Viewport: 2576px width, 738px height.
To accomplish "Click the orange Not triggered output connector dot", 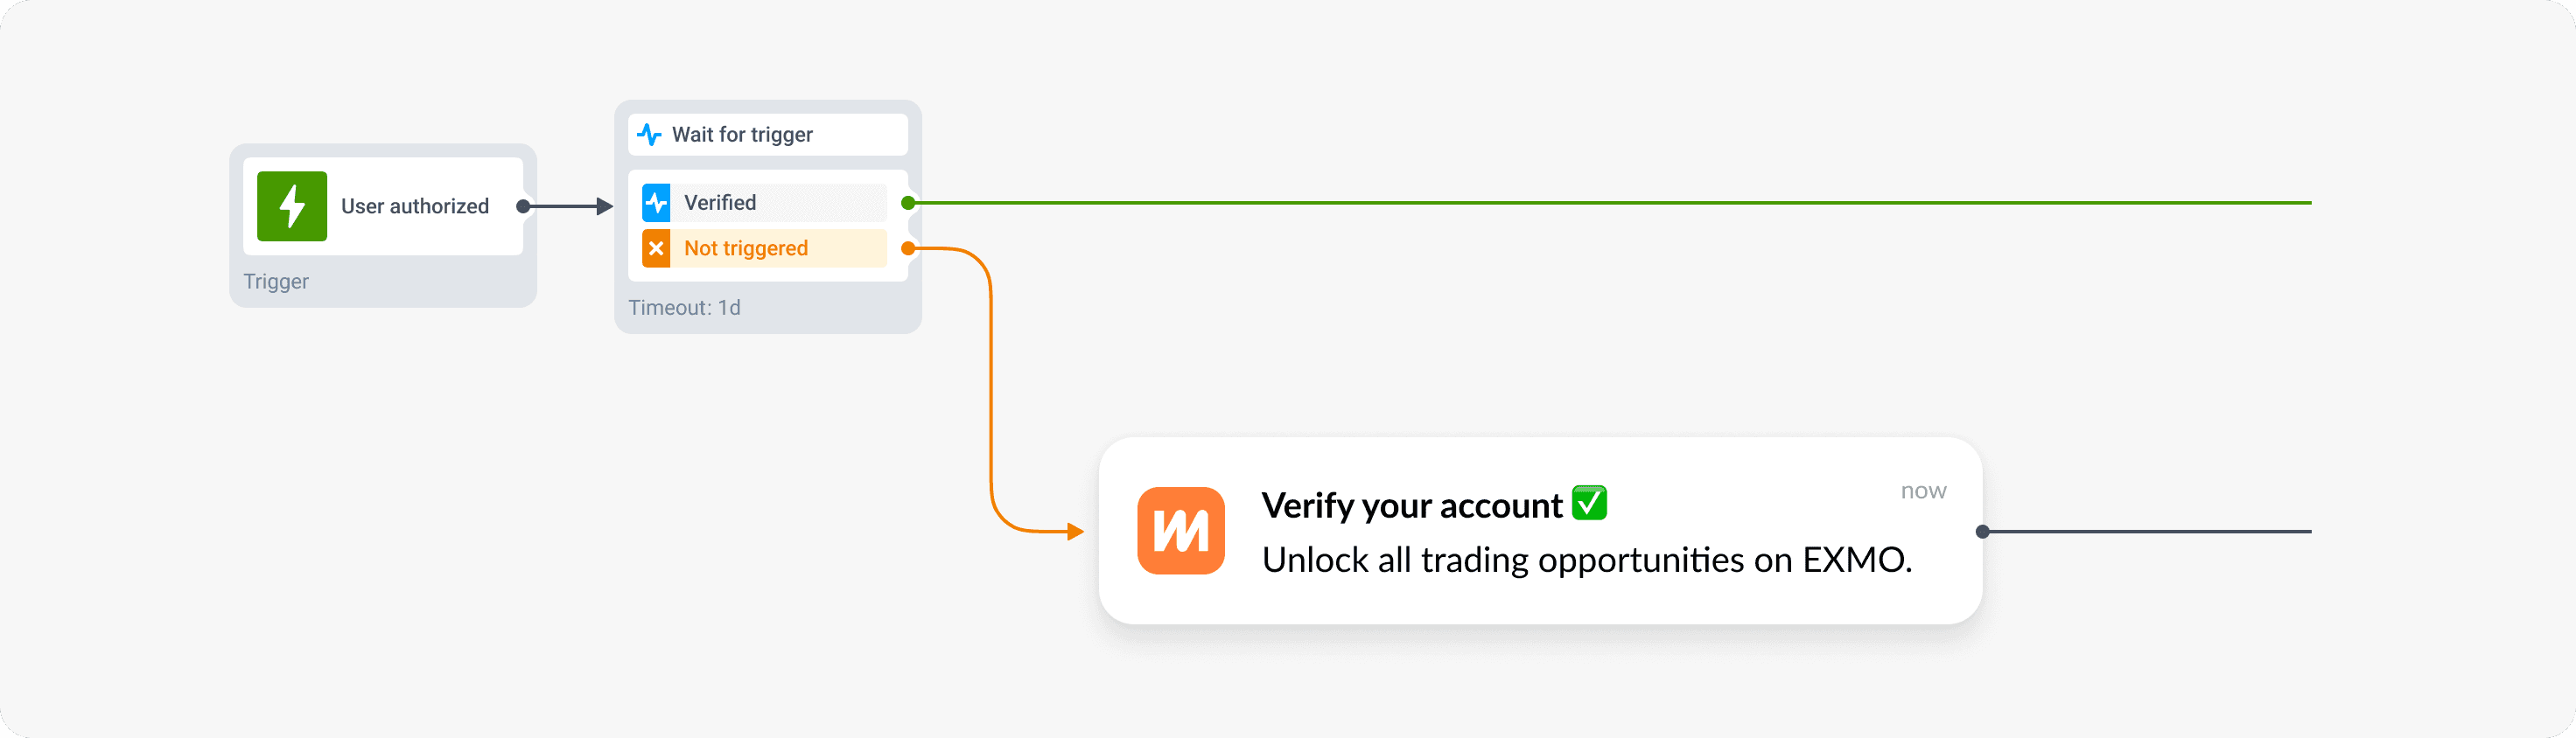I will tap(908, 248).
